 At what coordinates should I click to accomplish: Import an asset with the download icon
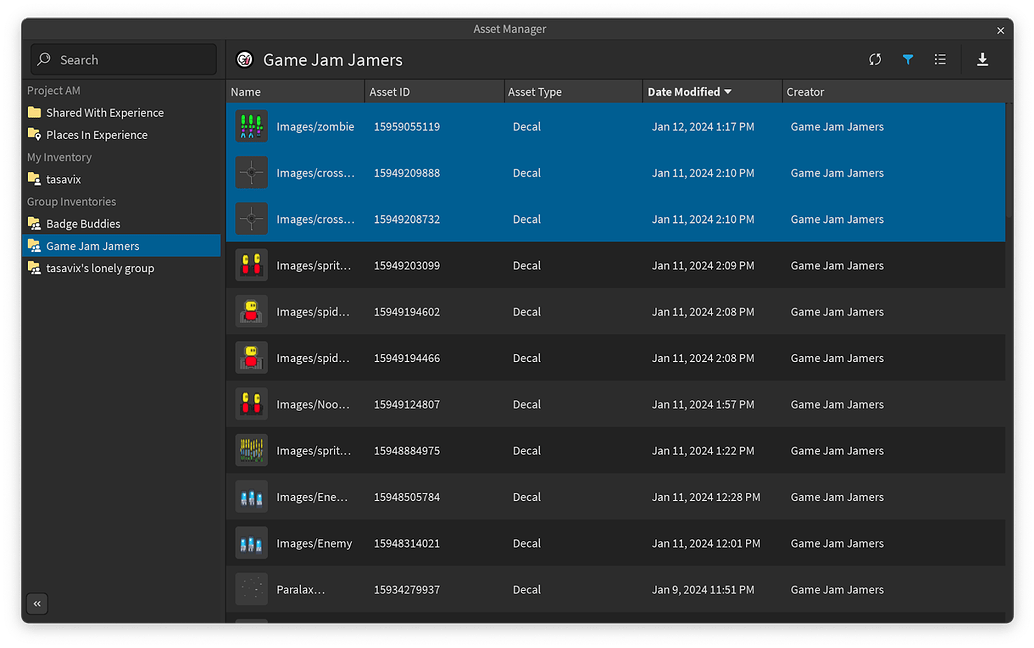point(982,60)
